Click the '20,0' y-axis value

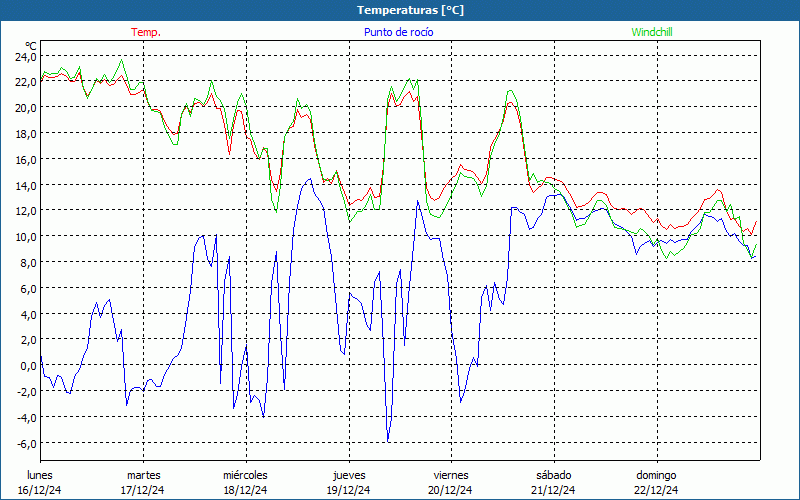click(x=26, y=108)
